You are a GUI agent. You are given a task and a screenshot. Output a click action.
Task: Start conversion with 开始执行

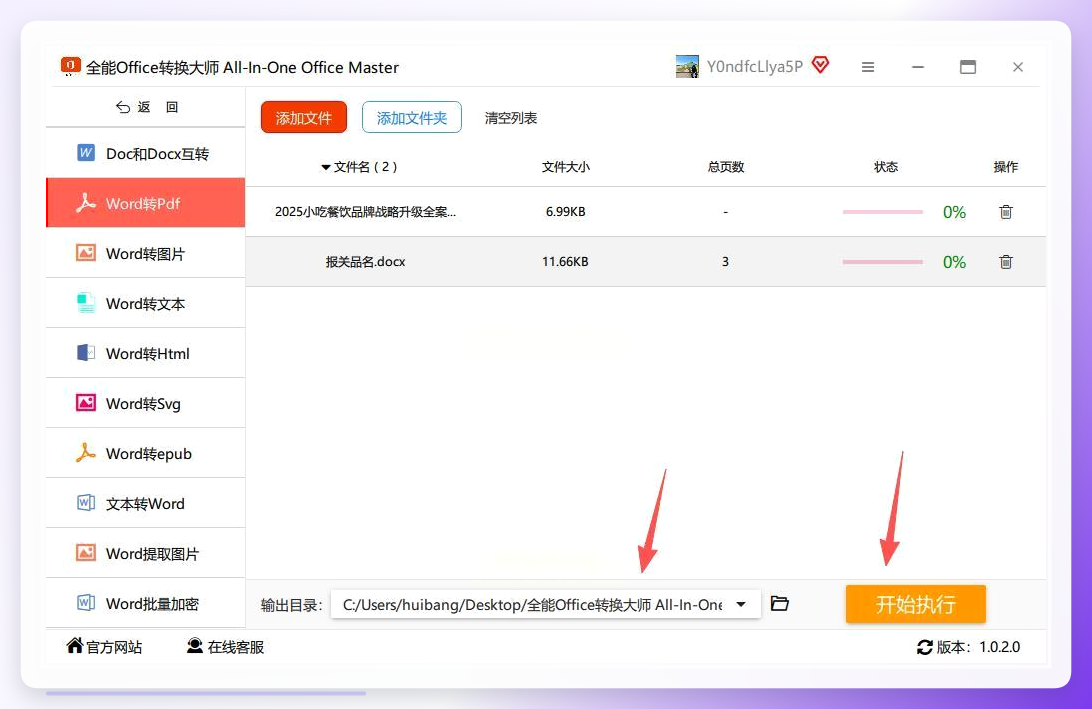coord(915,604)
